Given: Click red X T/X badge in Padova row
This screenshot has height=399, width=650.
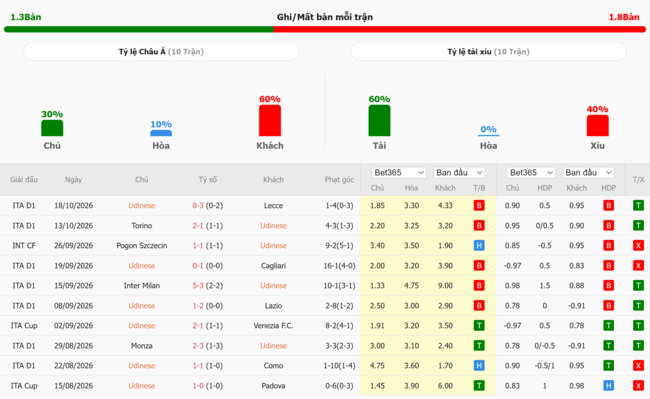Looking at the screenshot, I should [638, 386].
